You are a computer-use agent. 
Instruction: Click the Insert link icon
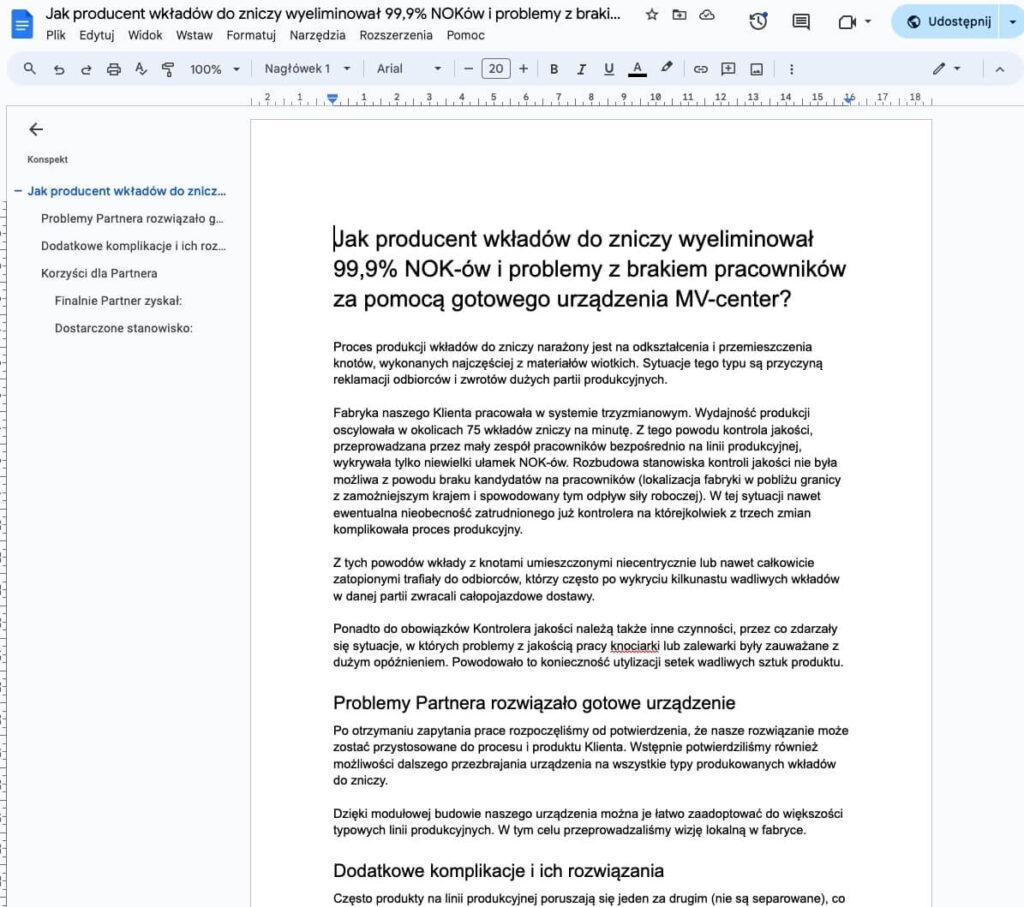pos(700,68)
